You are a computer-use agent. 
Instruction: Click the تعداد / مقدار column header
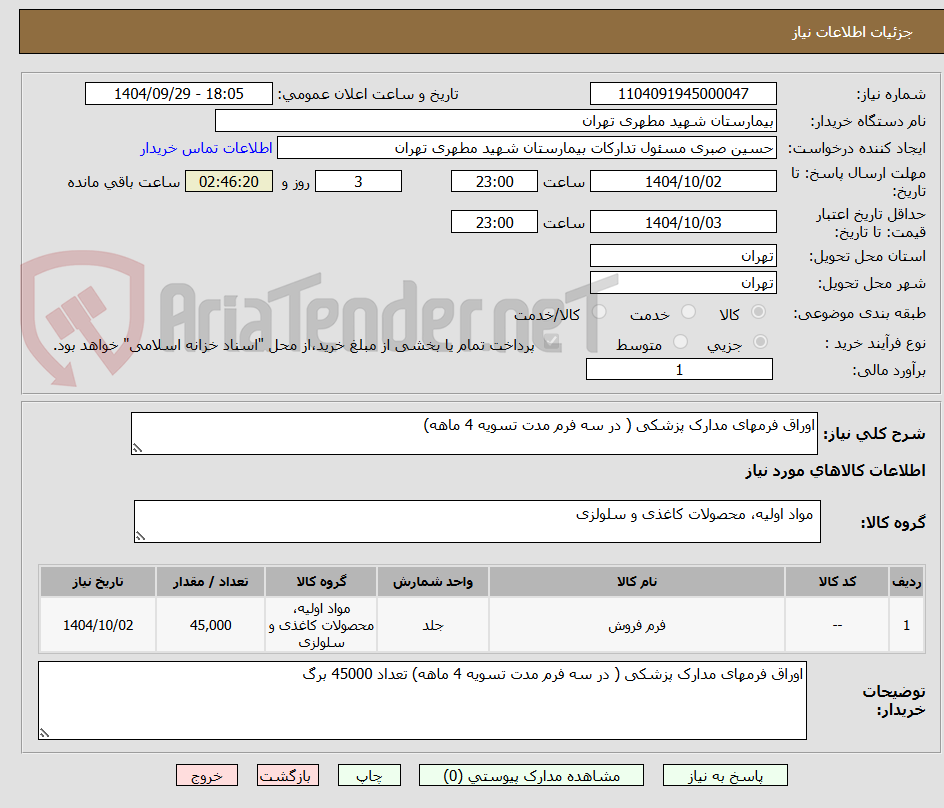(x=210, y=582)
